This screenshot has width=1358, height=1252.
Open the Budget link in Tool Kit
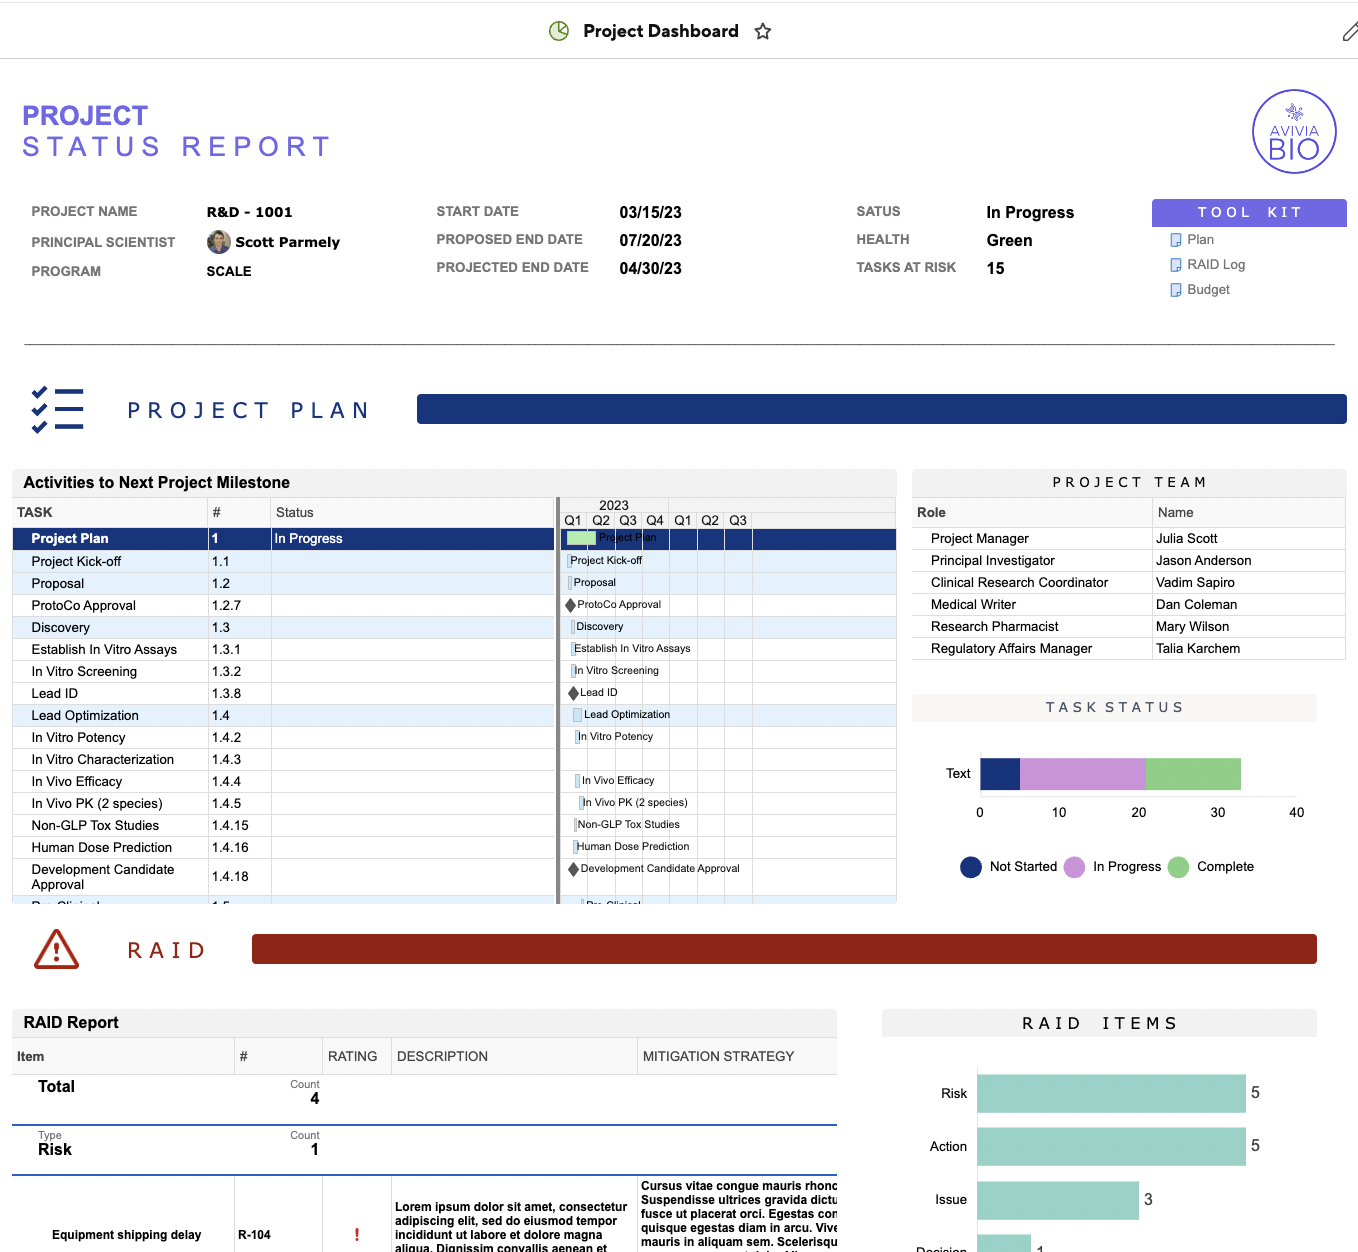1208,290
